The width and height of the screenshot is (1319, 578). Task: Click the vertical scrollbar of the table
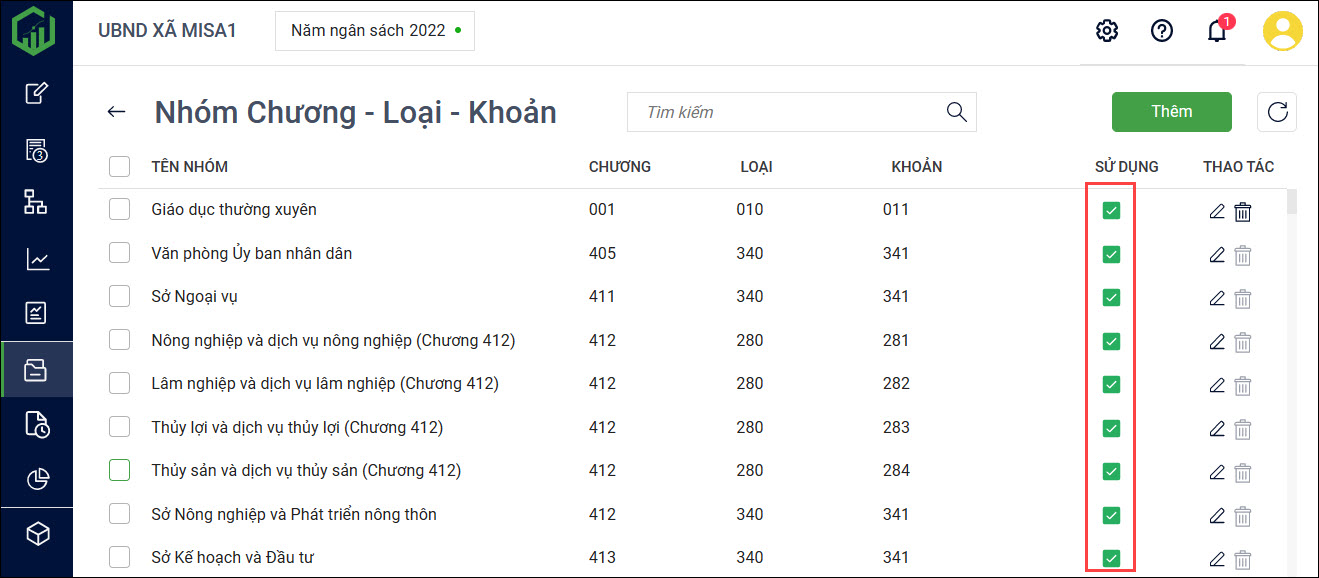[1292, 380]
